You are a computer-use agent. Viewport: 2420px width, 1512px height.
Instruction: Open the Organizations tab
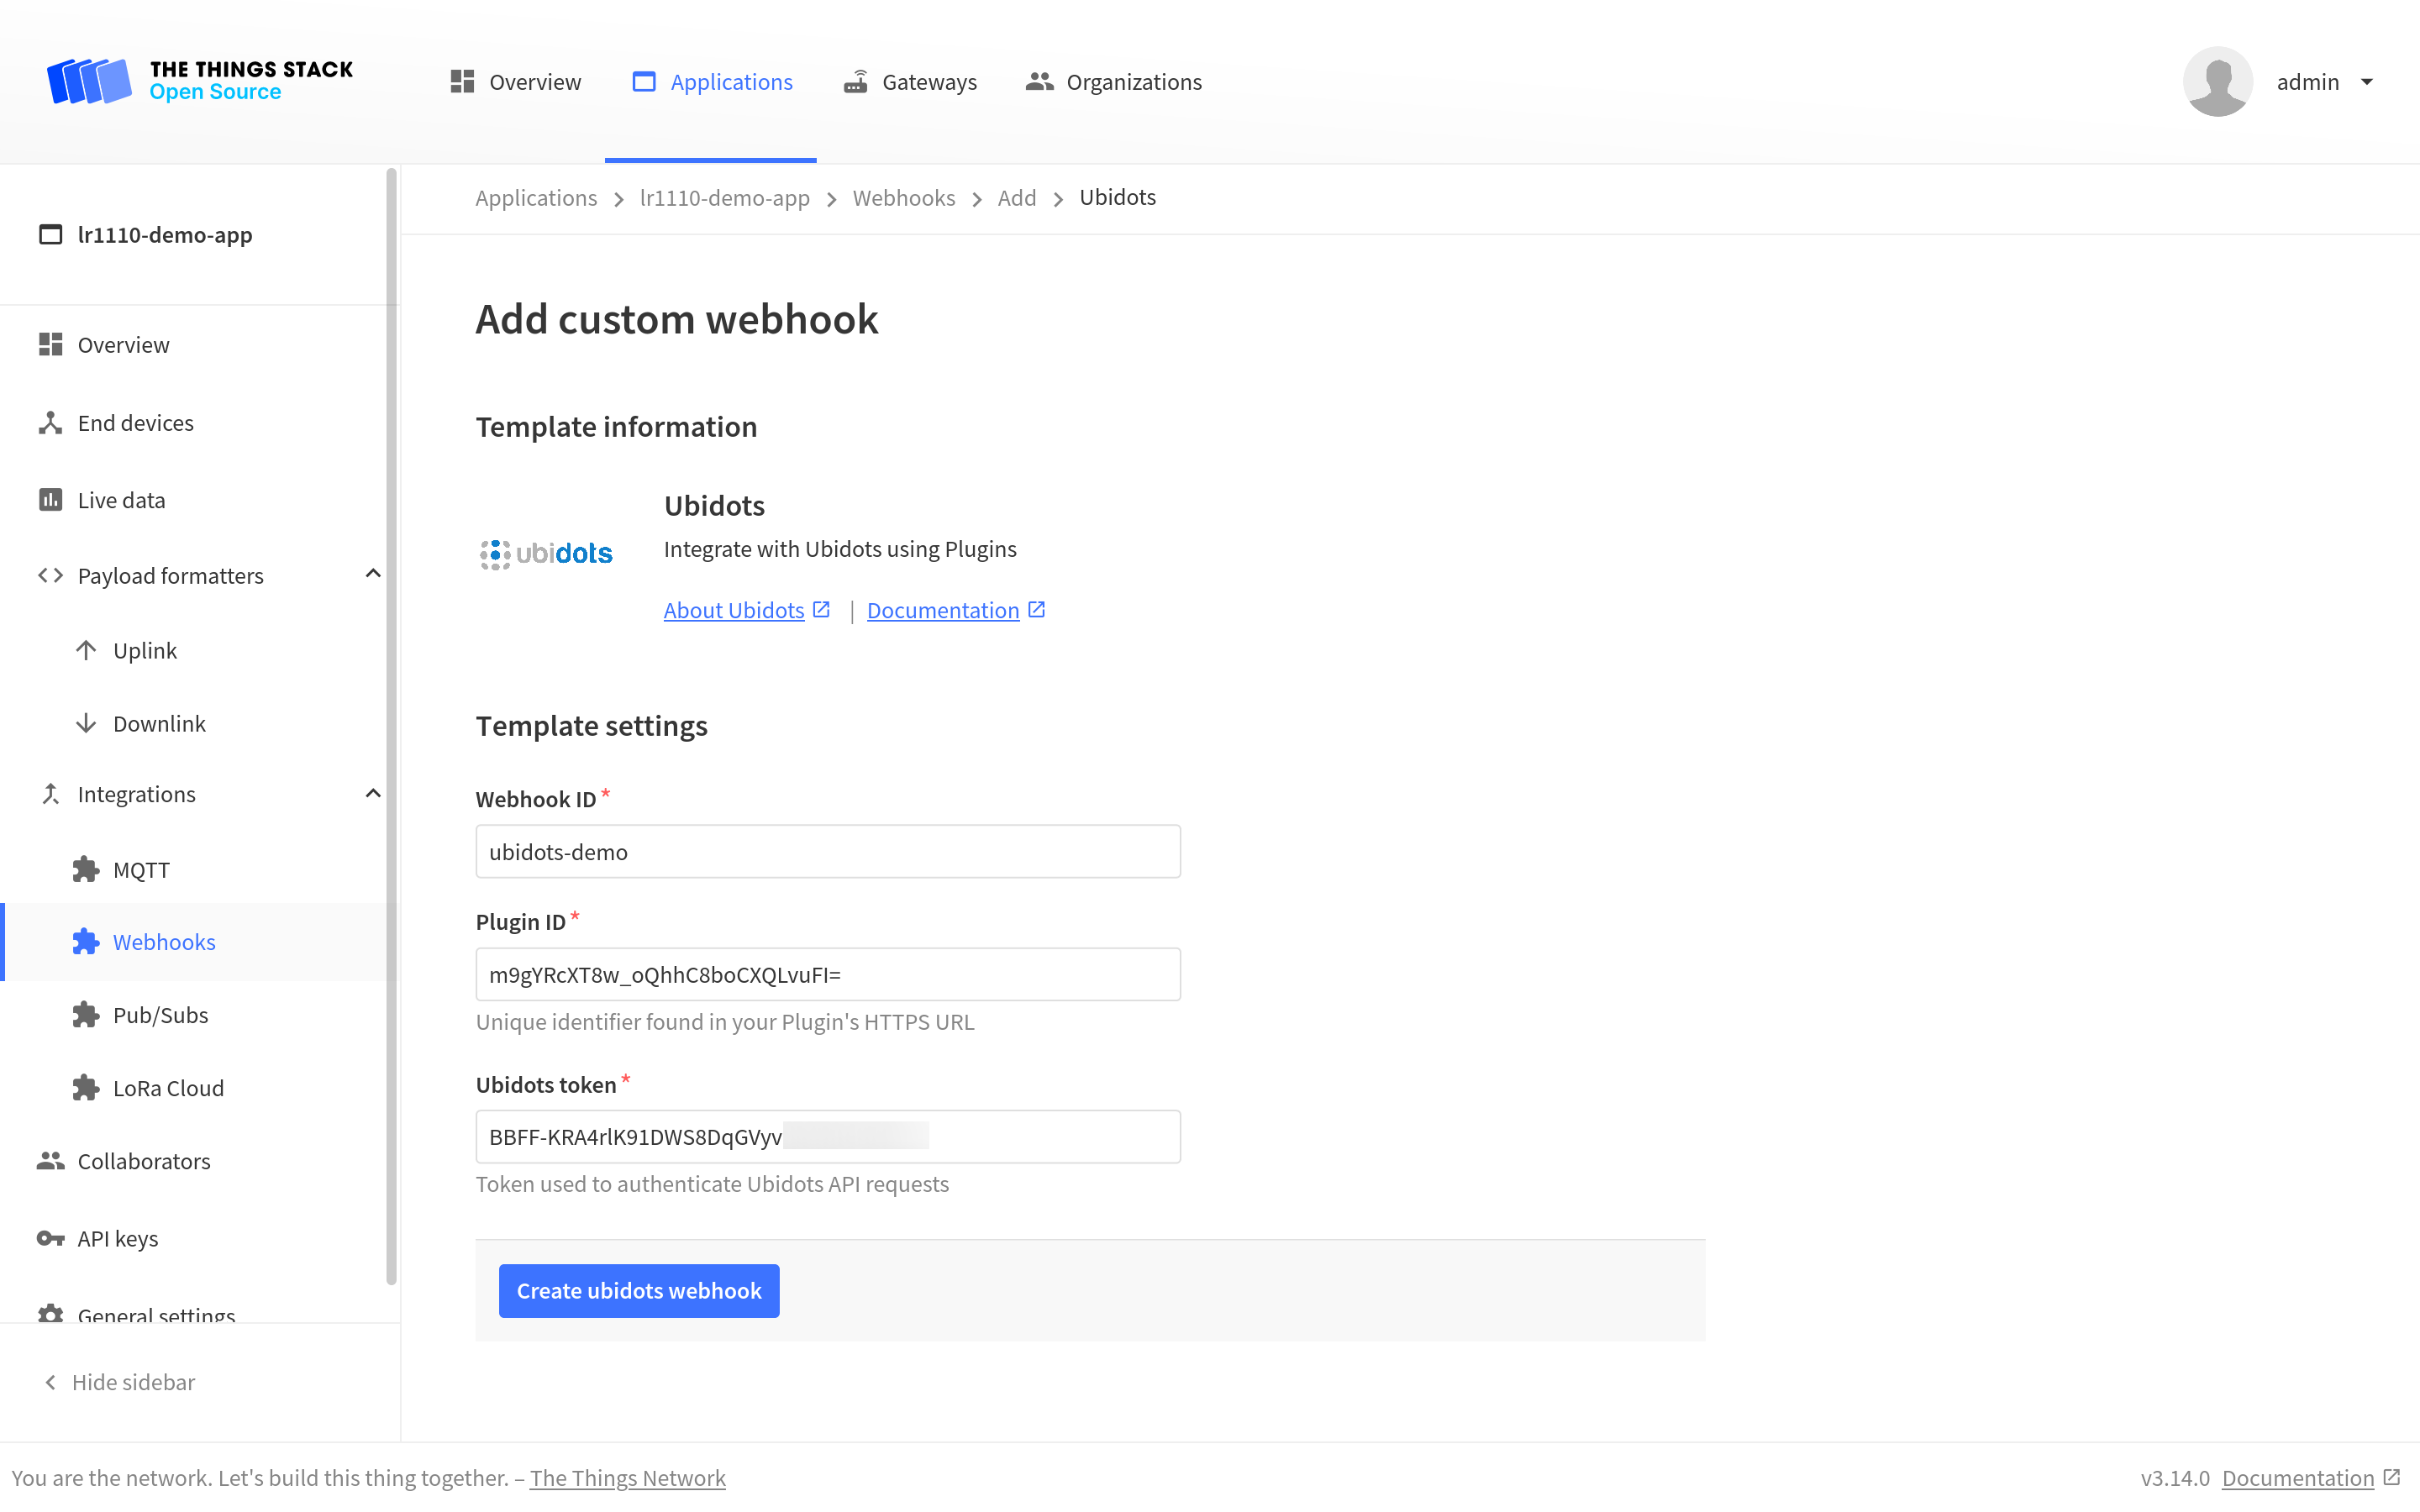[x=1113, y=81]
